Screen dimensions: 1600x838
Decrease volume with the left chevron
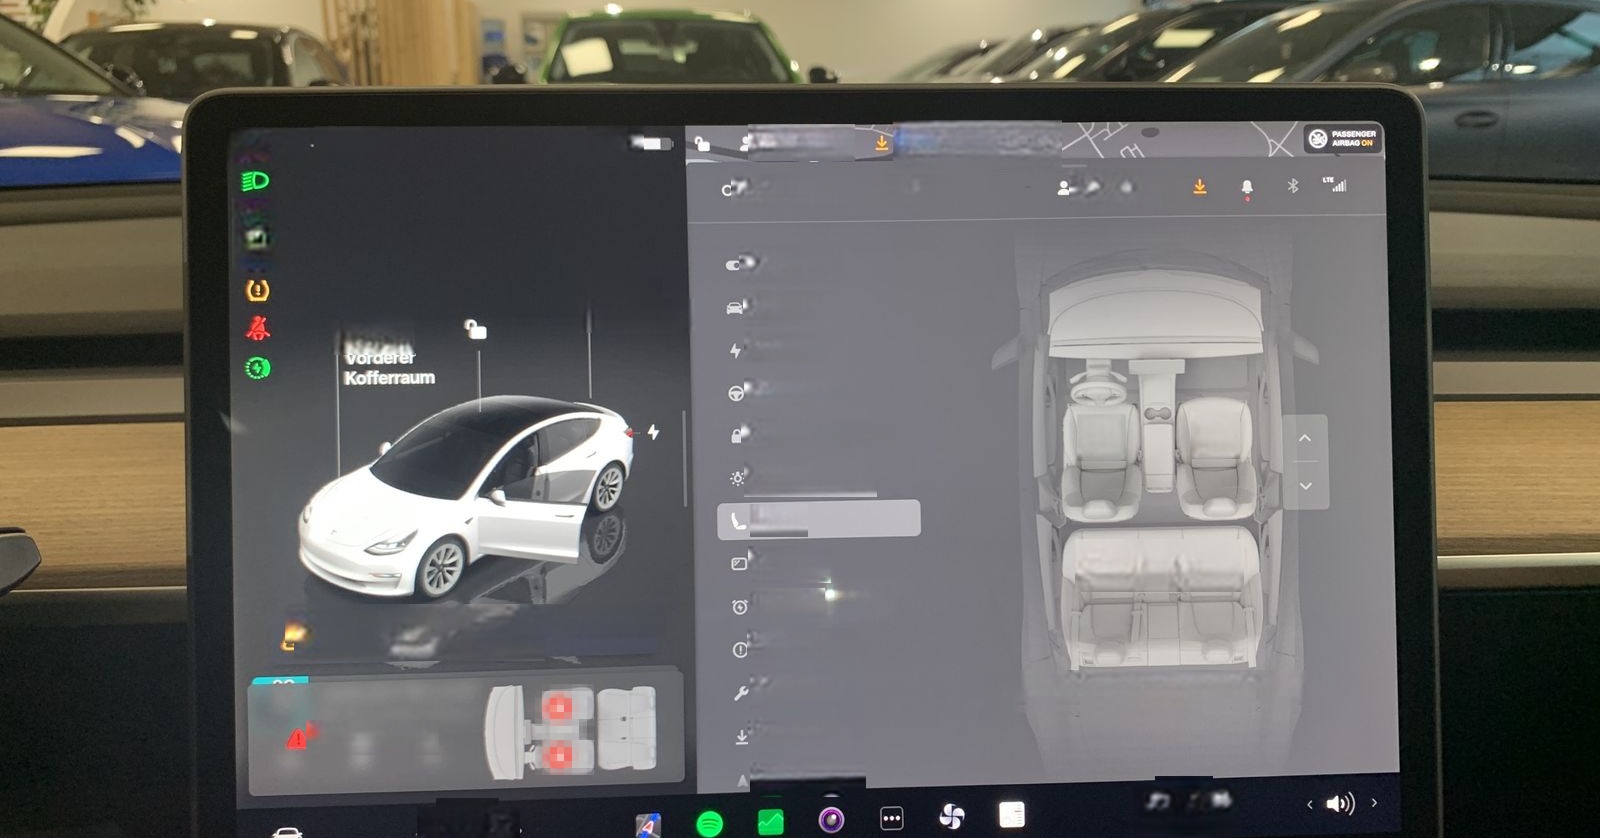coord(1309,804)
